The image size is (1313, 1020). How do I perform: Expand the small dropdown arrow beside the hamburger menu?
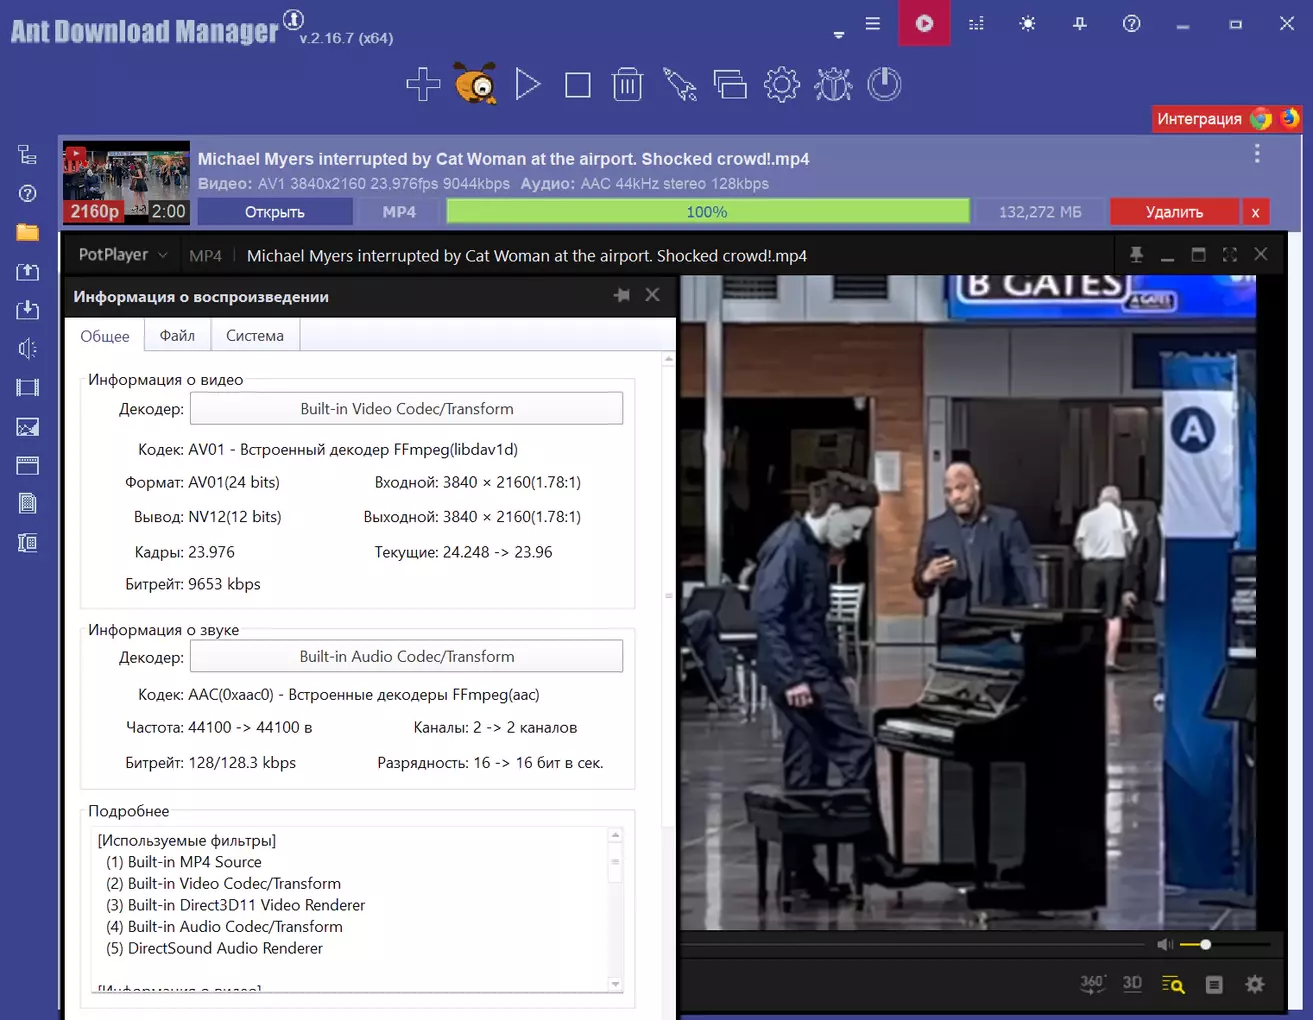tap(839, 35)
